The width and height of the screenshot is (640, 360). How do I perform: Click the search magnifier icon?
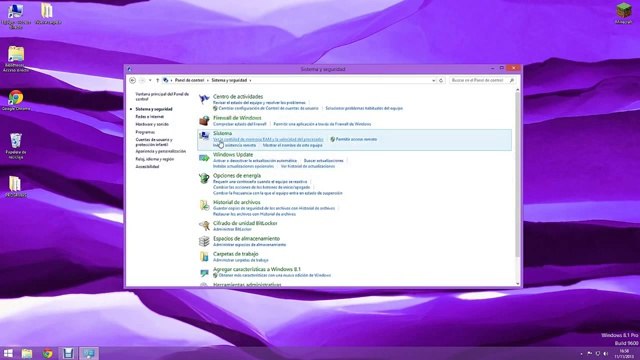tap(511, 80)
